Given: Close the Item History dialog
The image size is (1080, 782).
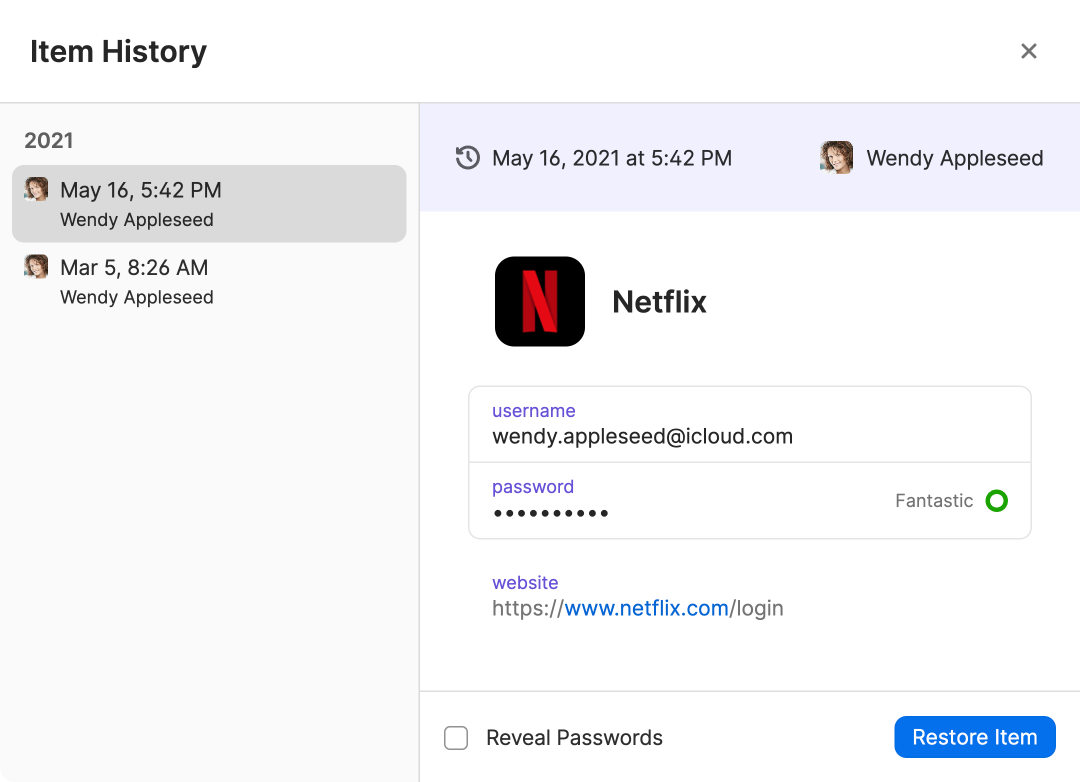Looking at the screenshot, I should (1028, 51).
